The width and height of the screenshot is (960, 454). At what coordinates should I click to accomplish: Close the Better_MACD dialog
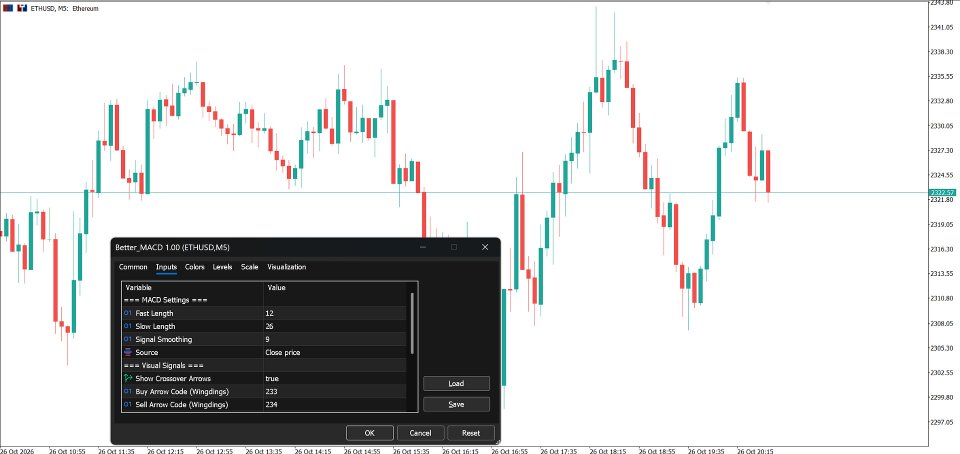coord(485,247)
